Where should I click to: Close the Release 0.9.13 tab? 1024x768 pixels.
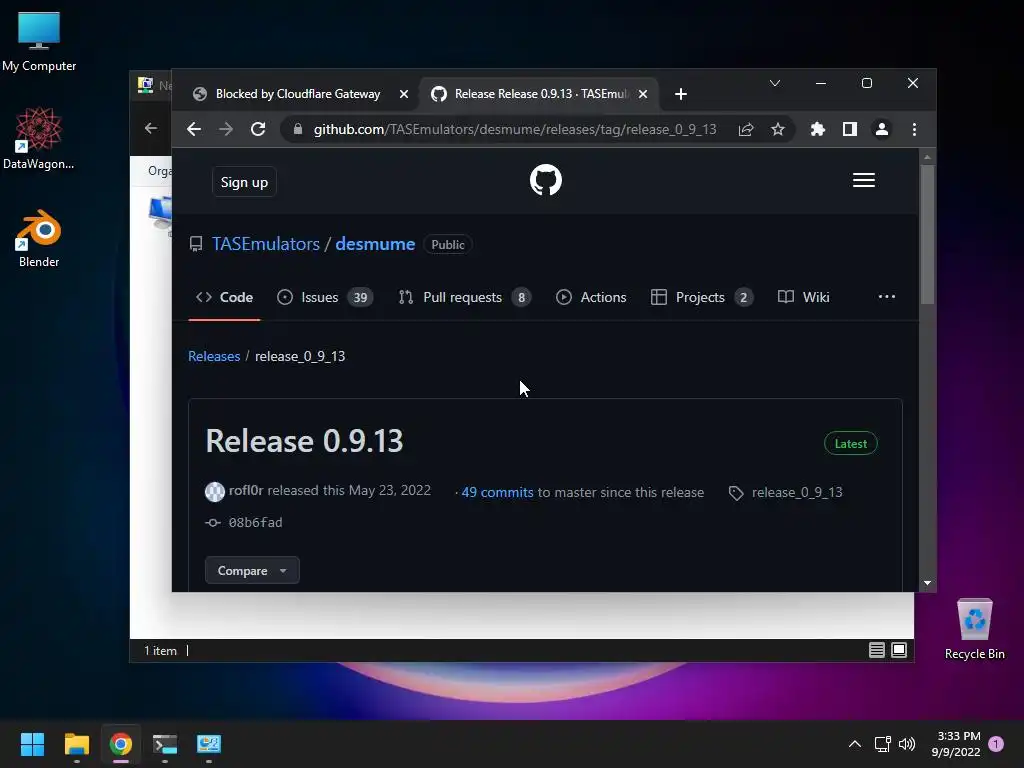point(643,94)
